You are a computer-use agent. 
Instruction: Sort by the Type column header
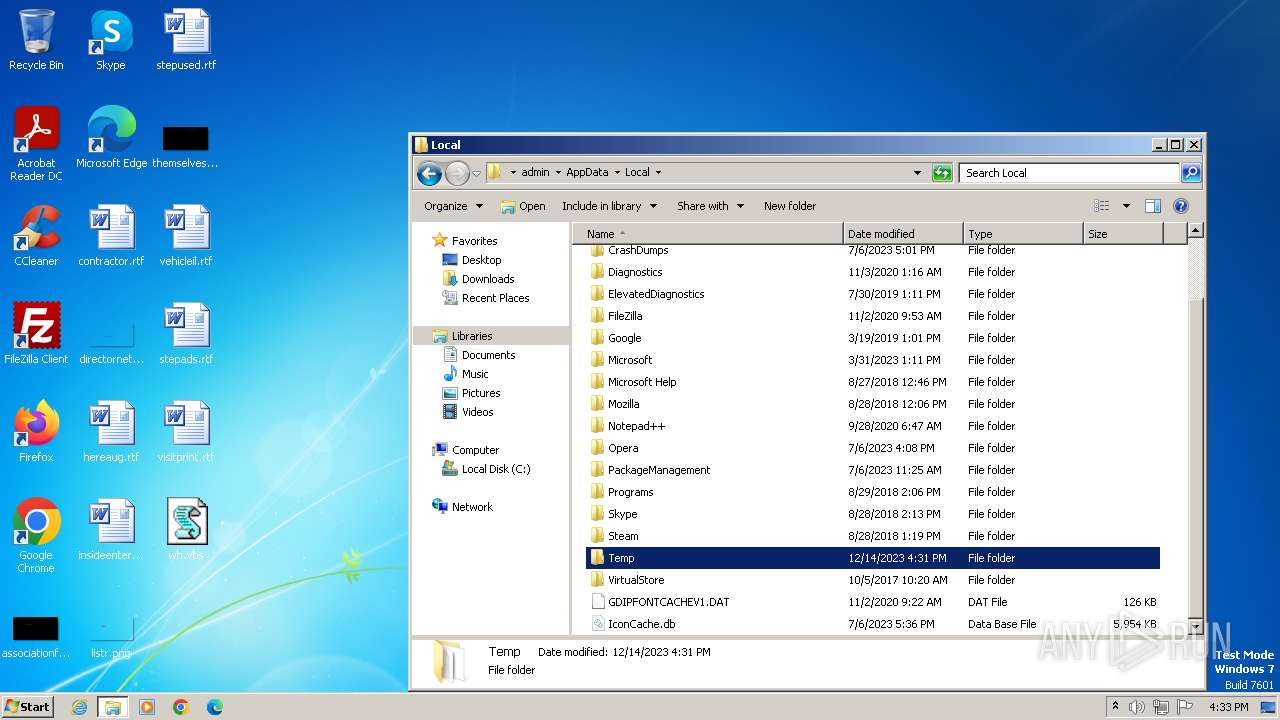[1023, 234]
